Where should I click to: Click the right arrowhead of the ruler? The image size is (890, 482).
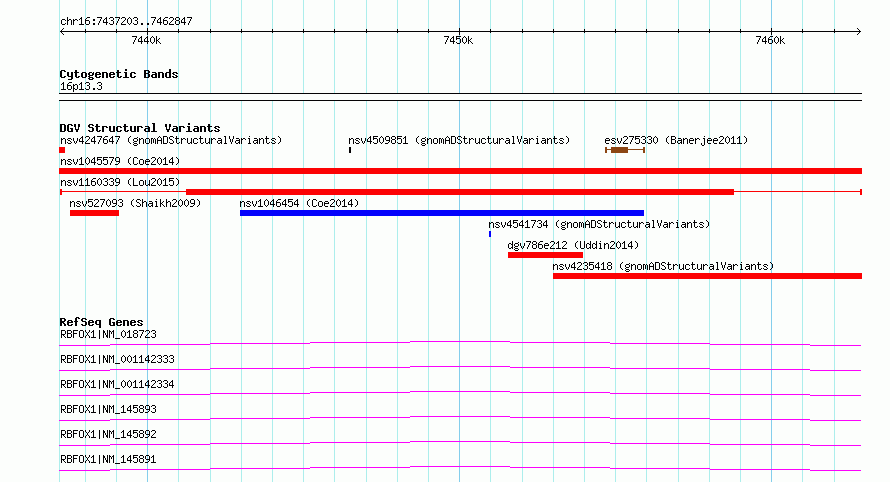coord(859,31)
